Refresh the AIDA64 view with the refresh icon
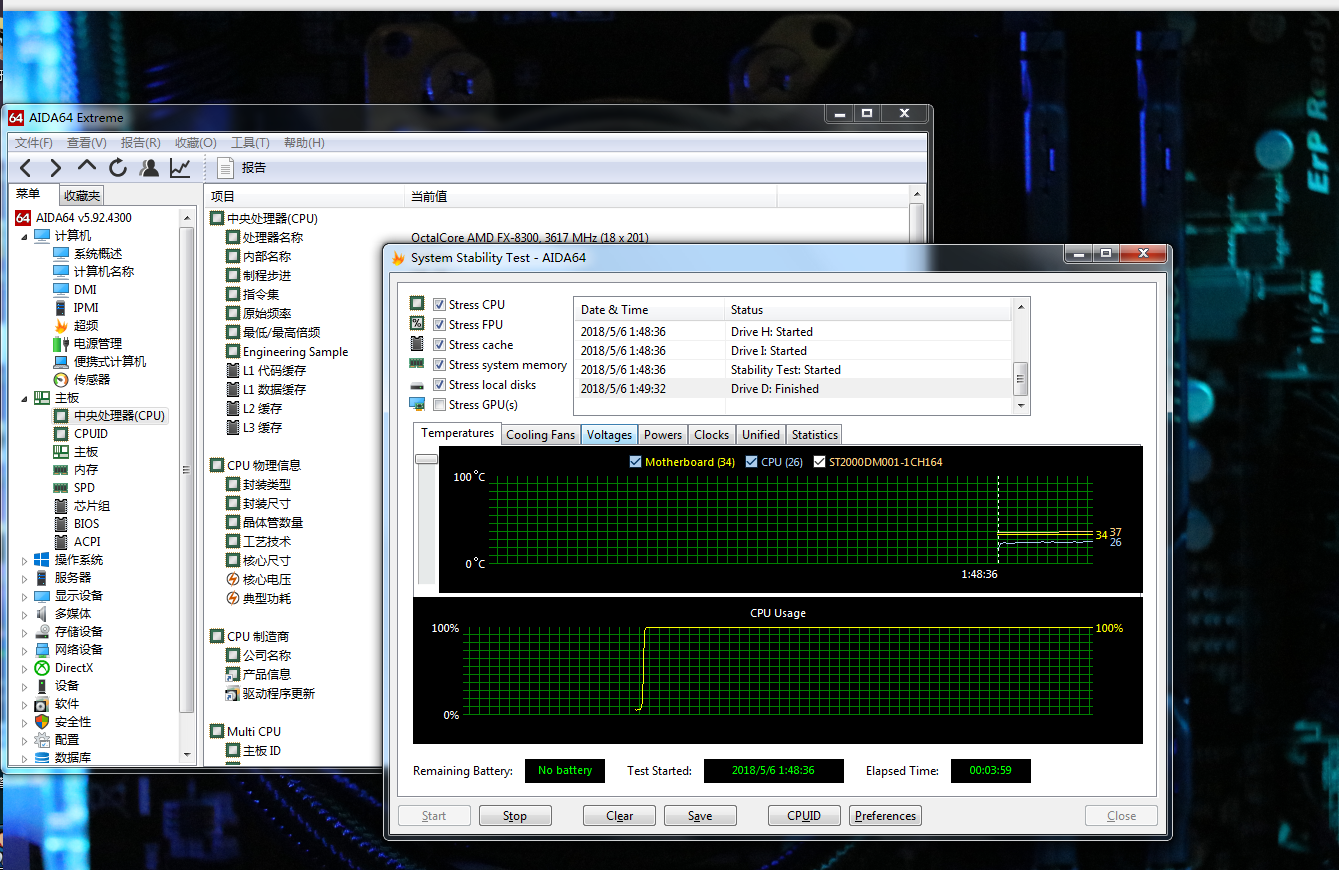Screen dimensions: 1339x870 coord(118,168)
